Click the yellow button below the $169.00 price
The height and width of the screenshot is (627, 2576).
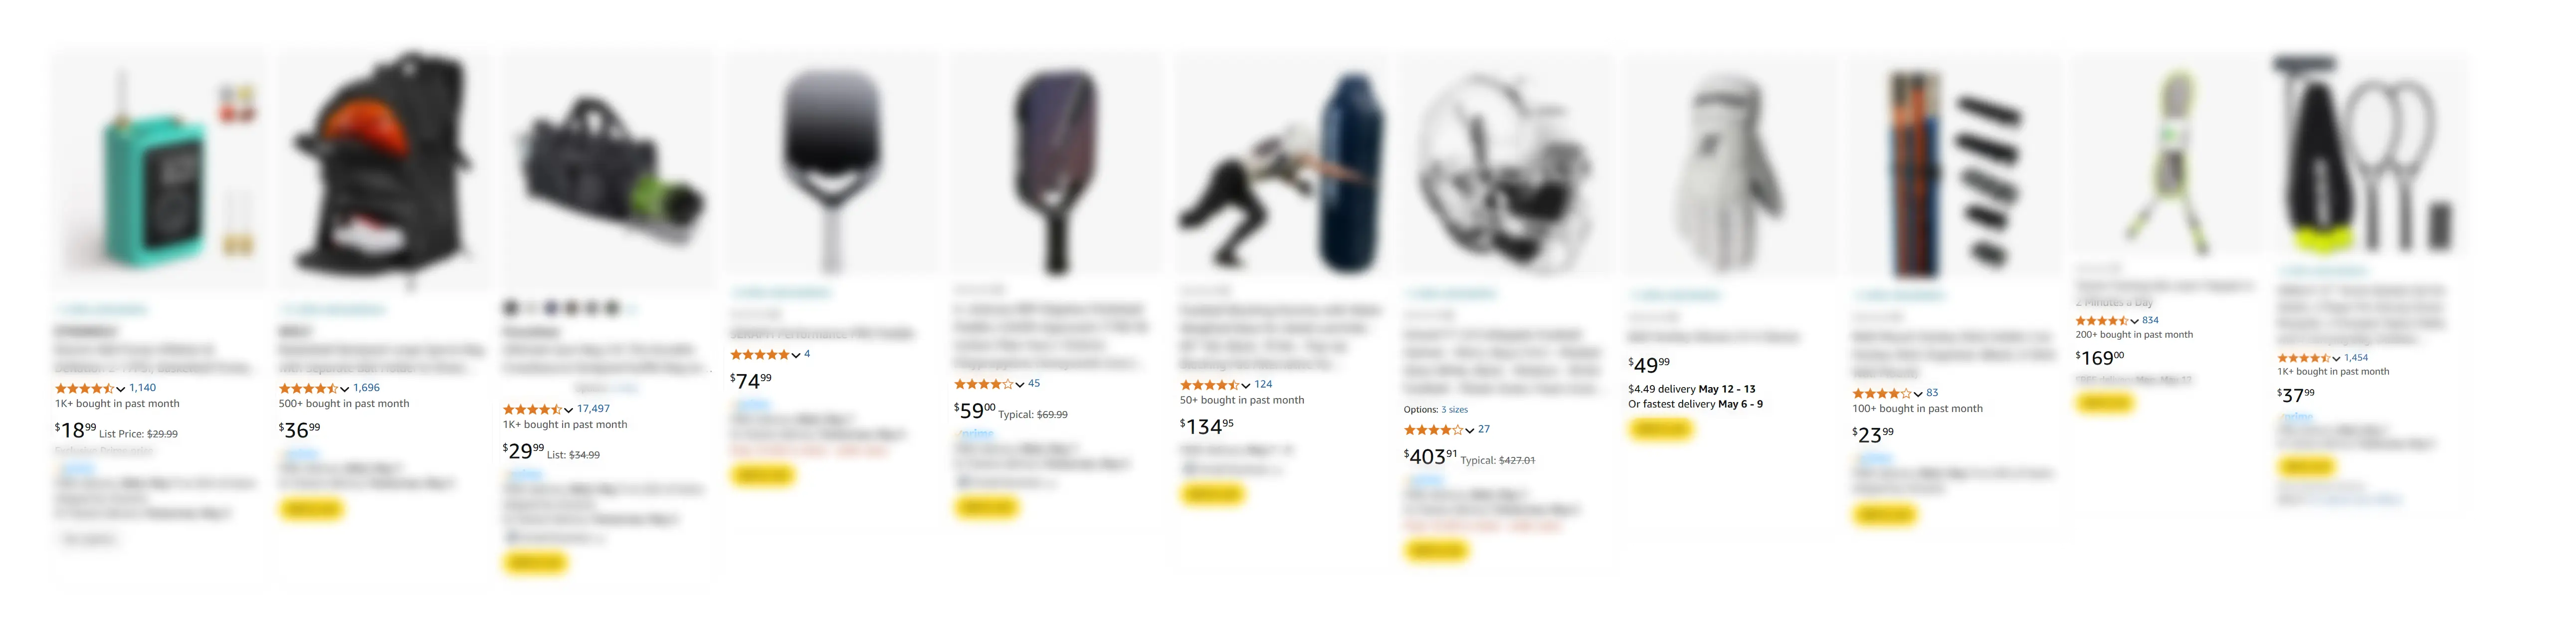(x=2105, y=403)
